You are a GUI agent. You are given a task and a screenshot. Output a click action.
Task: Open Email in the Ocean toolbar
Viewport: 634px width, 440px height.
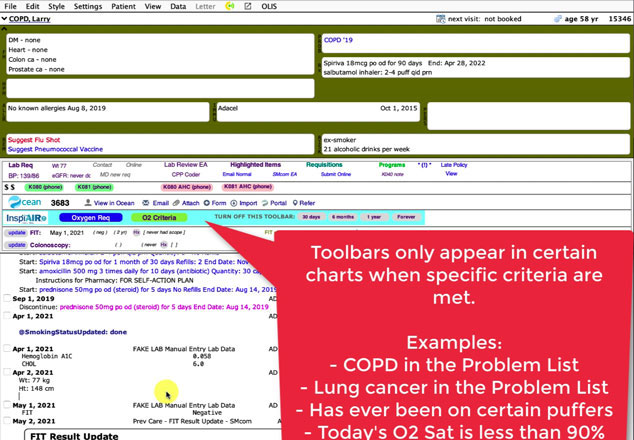(156, 203)
